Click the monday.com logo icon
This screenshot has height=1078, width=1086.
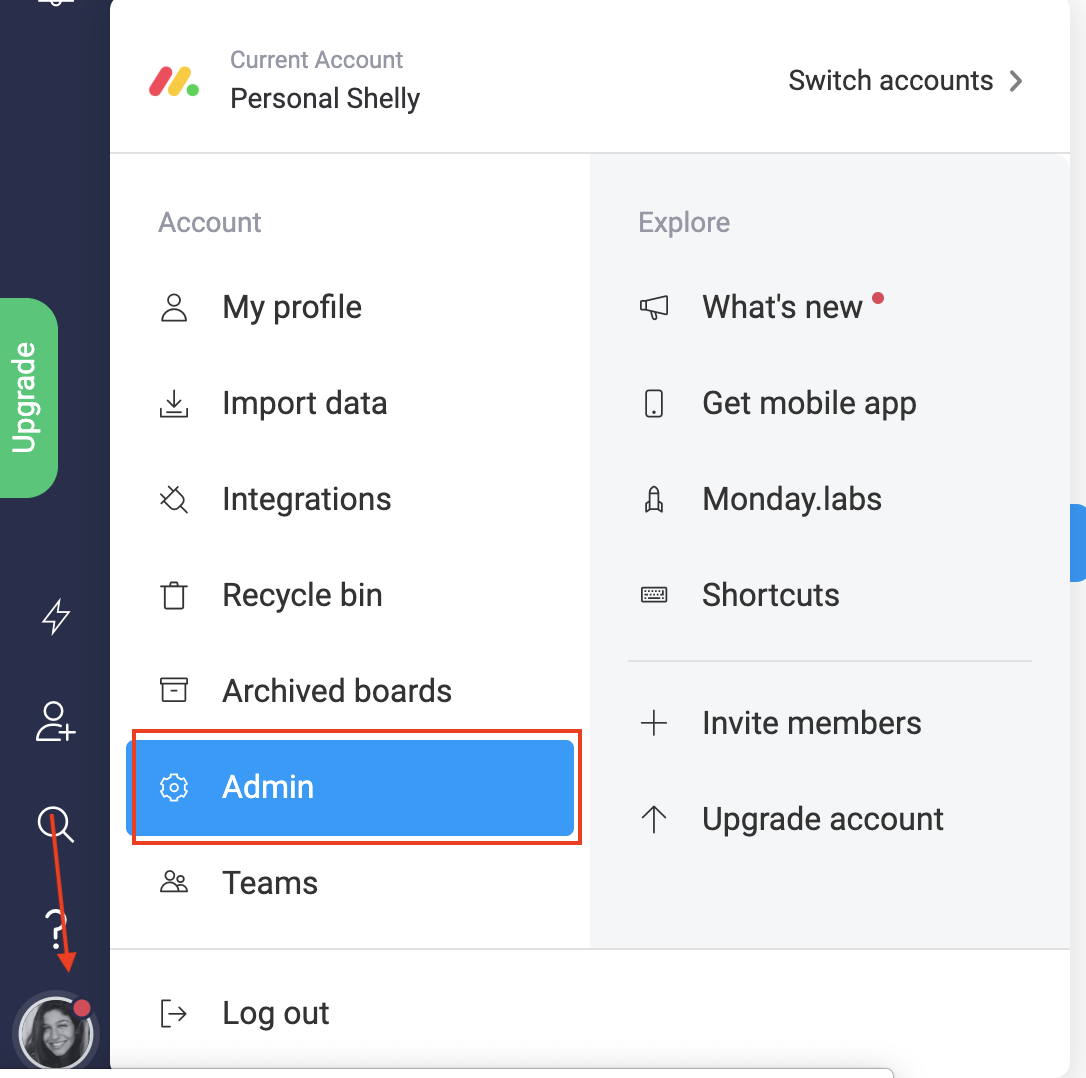click(174, 81)
